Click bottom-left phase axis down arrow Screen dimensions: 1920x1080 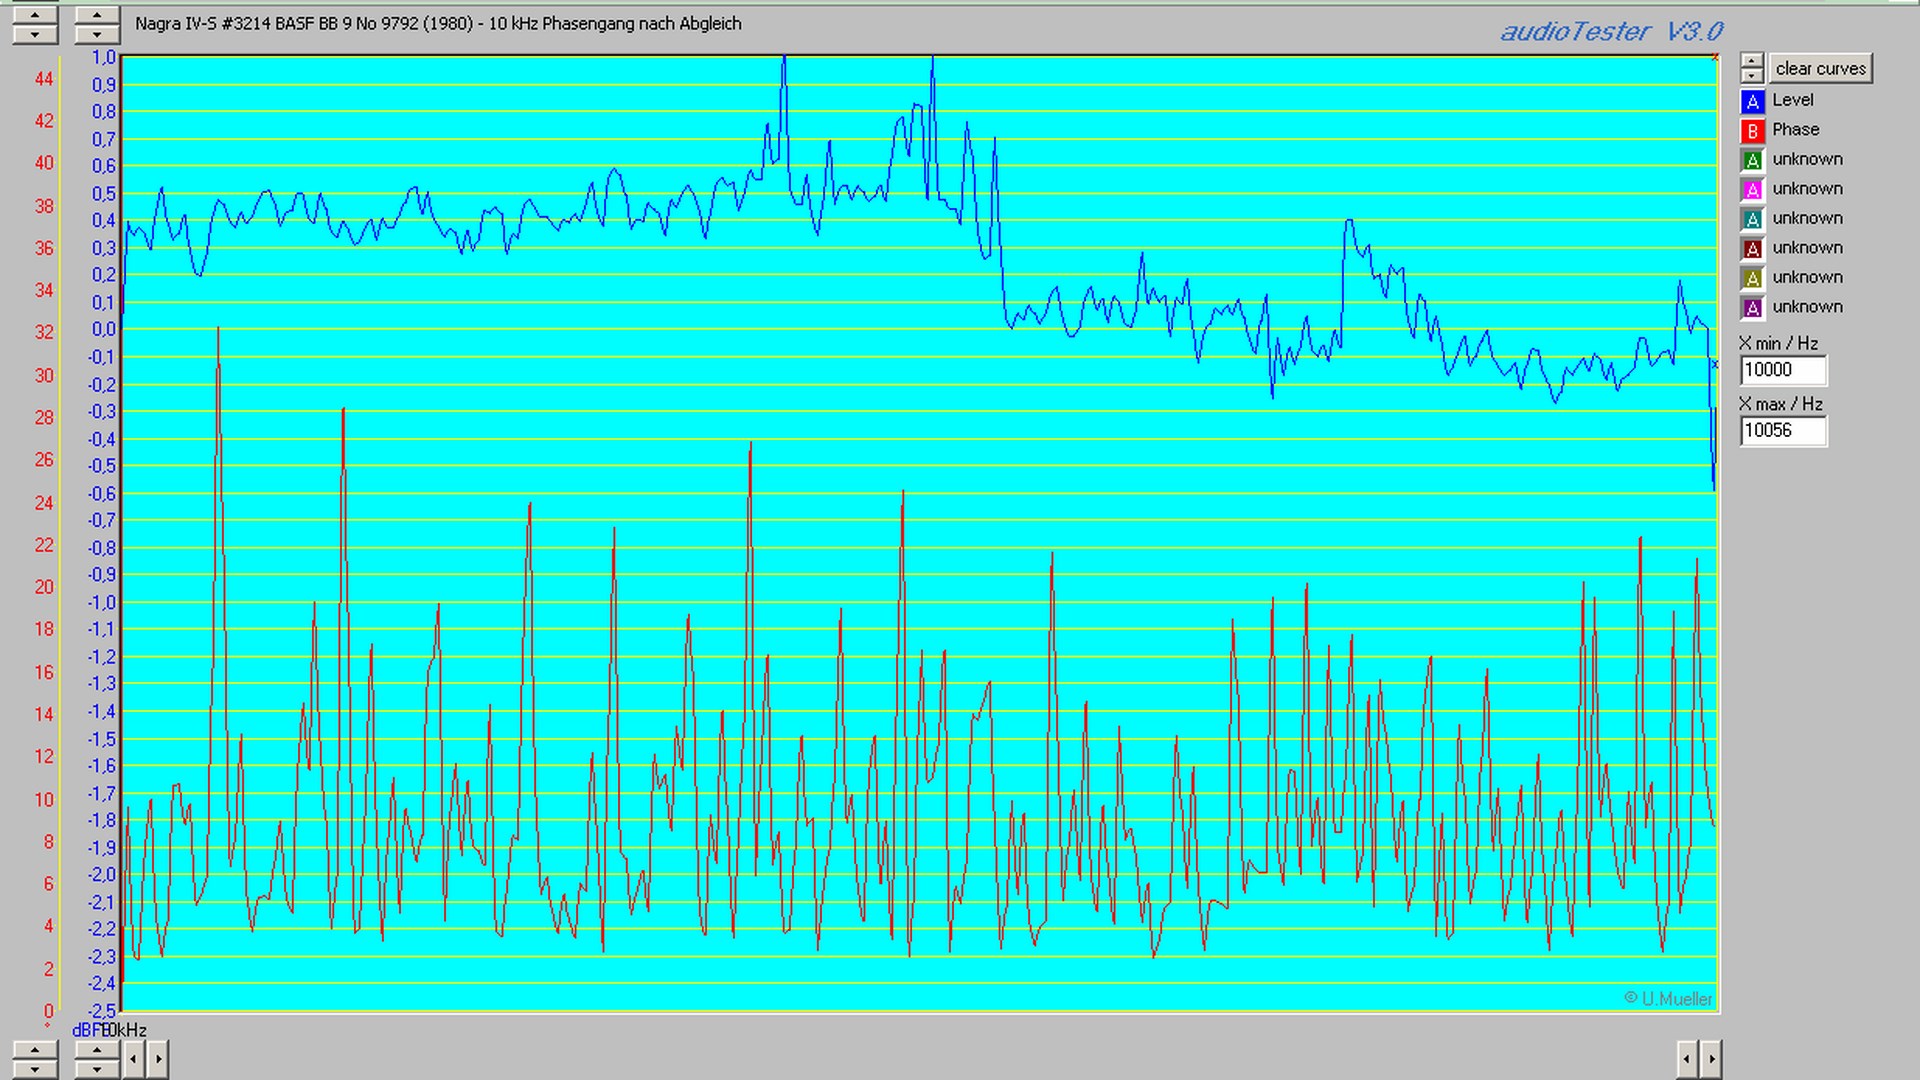pos(35,1068)
